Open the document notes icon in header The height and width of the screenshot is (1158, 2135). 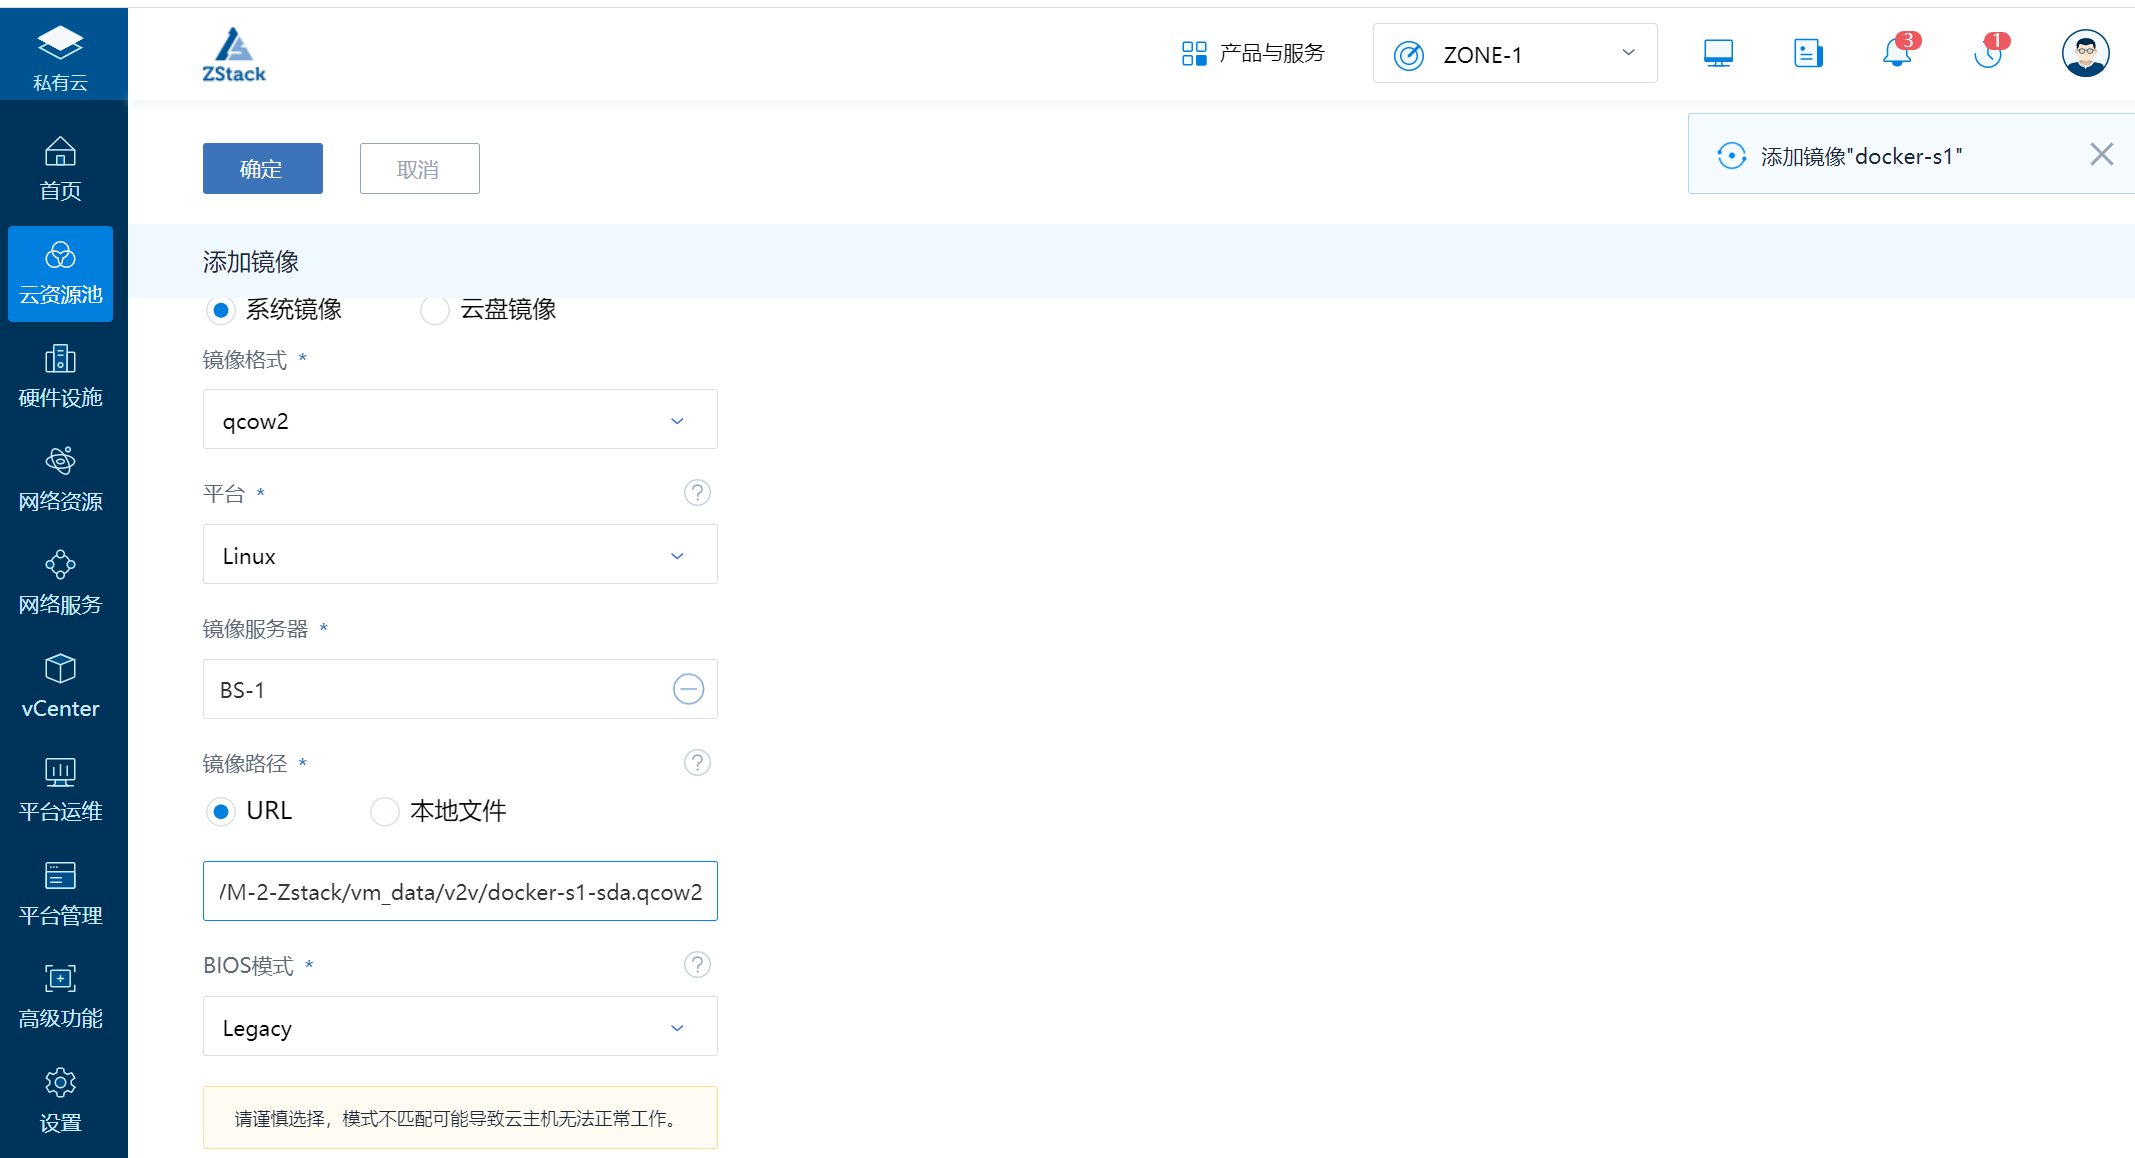1808,53
